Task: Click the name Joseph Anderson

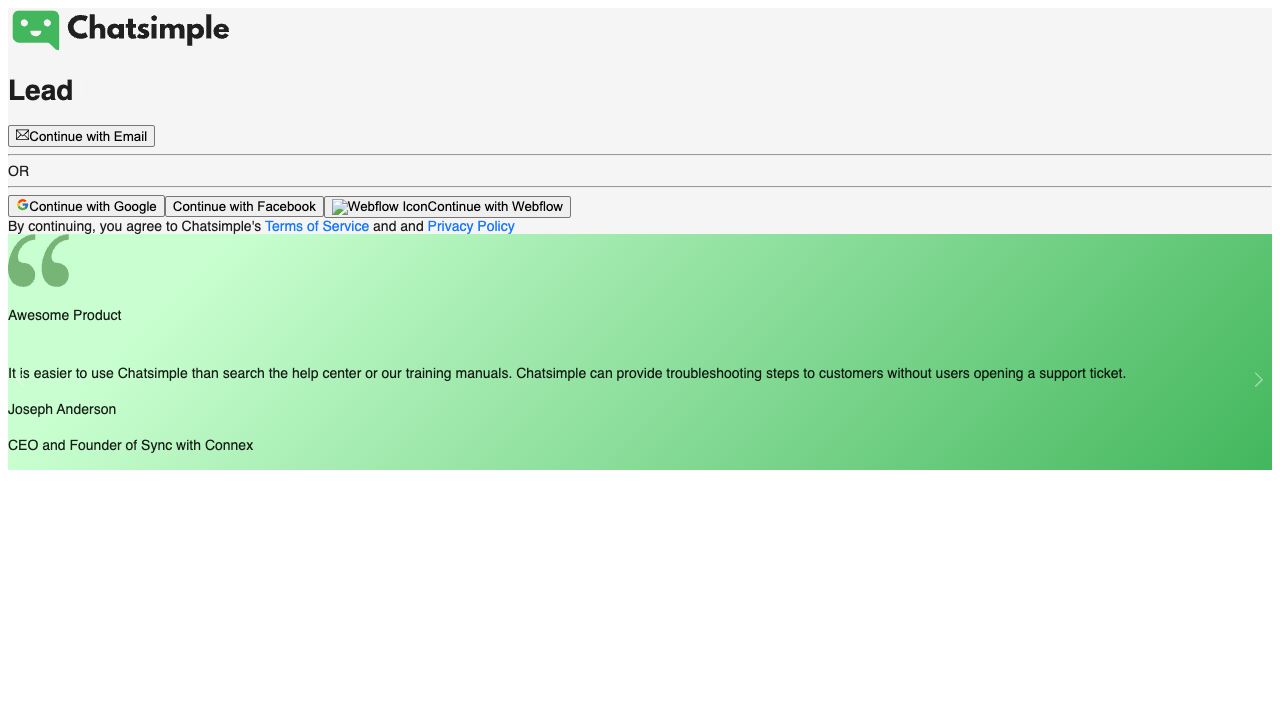Action: click(x=62, y=409)
